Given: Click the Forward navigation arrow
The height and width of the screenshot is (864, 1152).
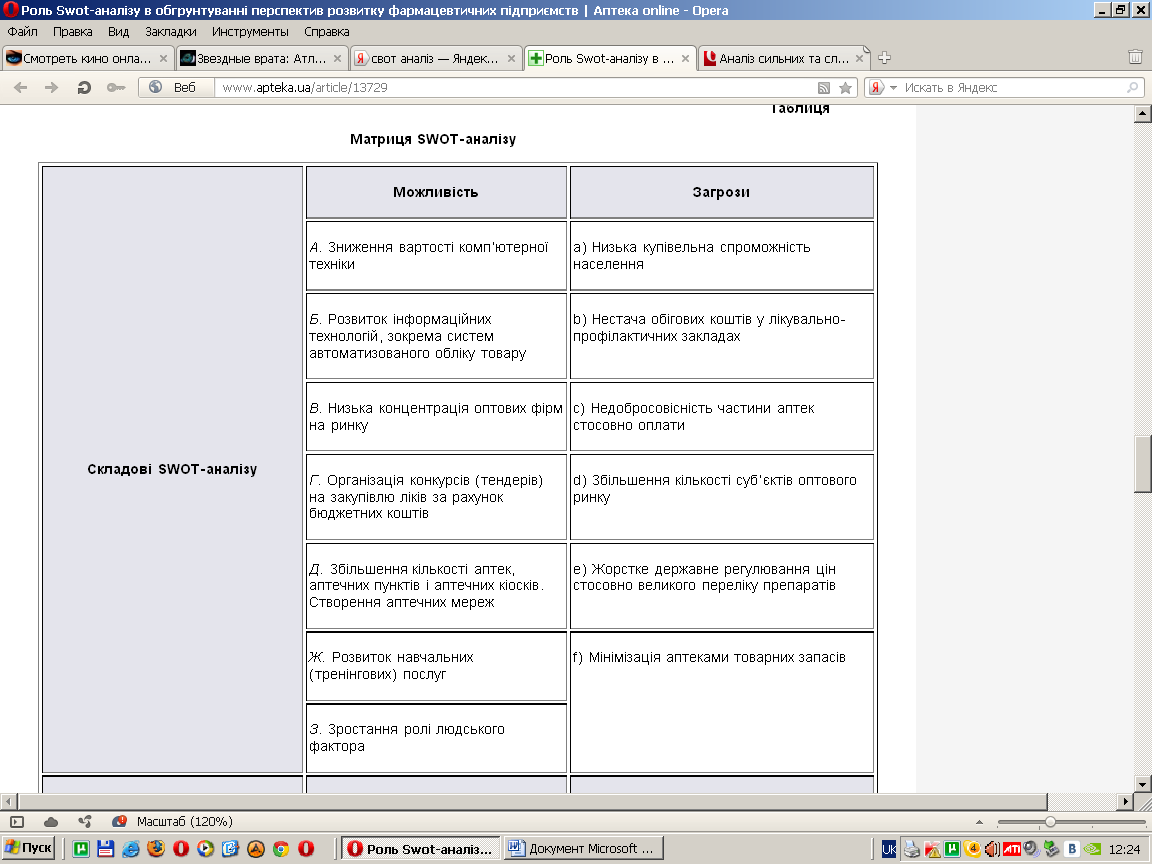Looking at the screenshot, I should pyautogui.click(x=51, y=87).
